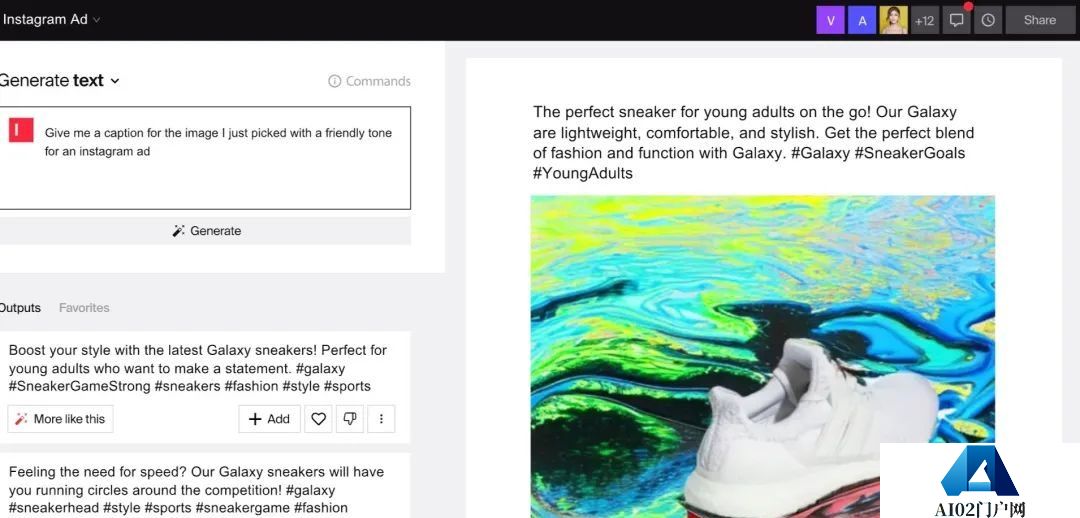Show the +12 additional collaborators

(x=924, y=20)
